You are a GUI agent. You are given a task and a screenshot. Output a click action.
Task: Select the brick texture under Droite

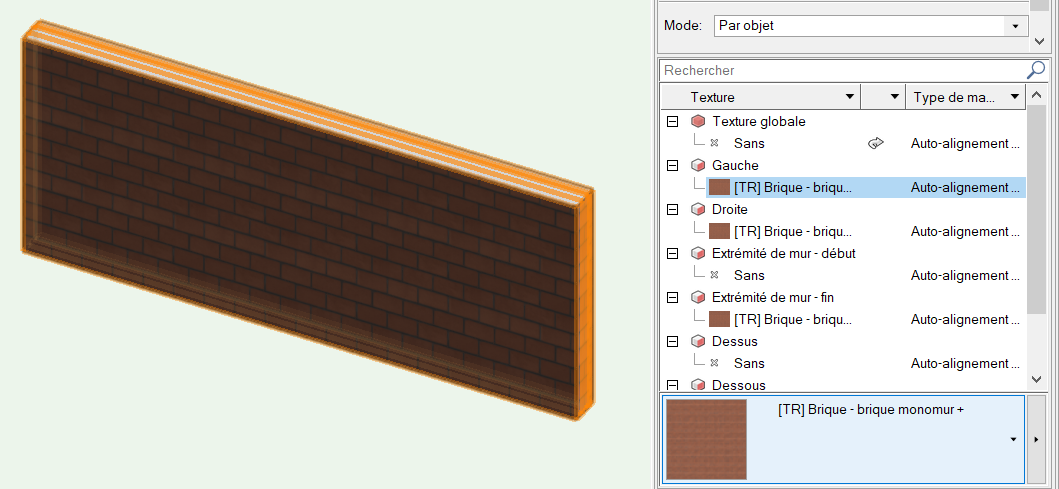pyautogui.click(x=792, y=231)
